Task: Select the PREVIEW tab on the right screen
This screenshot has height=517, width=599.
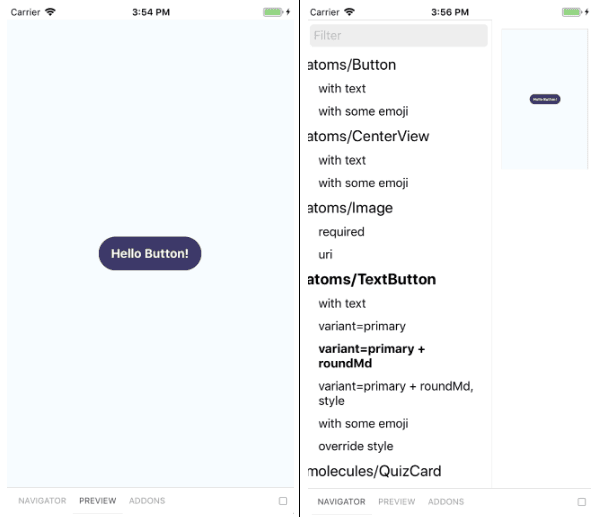Action: [x=397, y=502]
